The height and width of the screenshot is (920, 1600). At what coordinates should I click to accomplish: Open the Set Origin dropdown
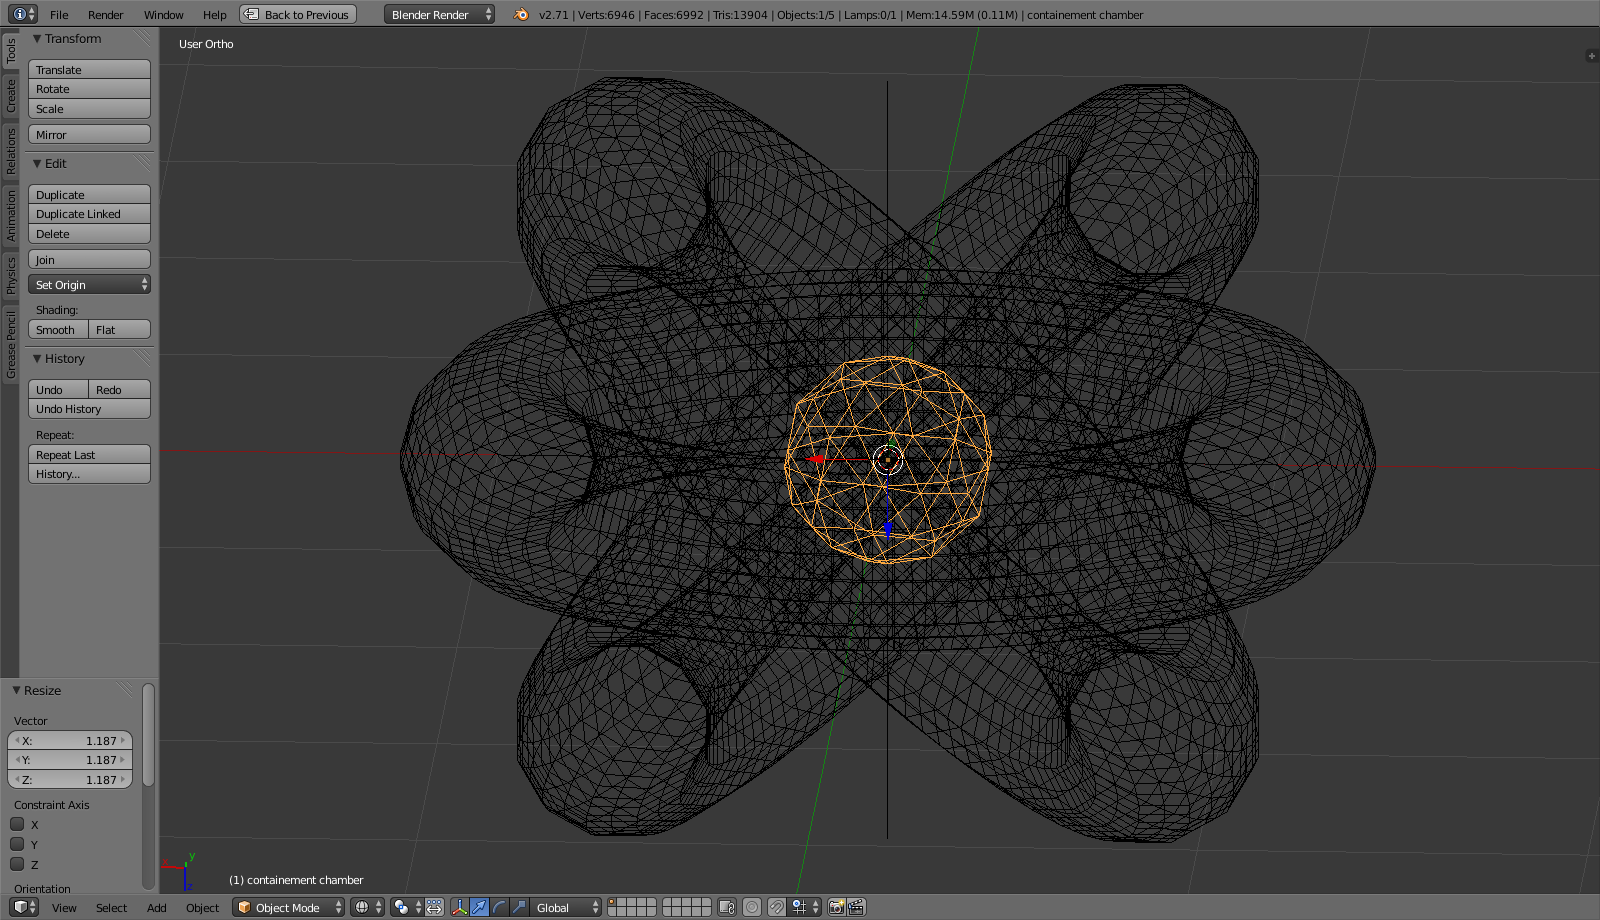point(89,285)
